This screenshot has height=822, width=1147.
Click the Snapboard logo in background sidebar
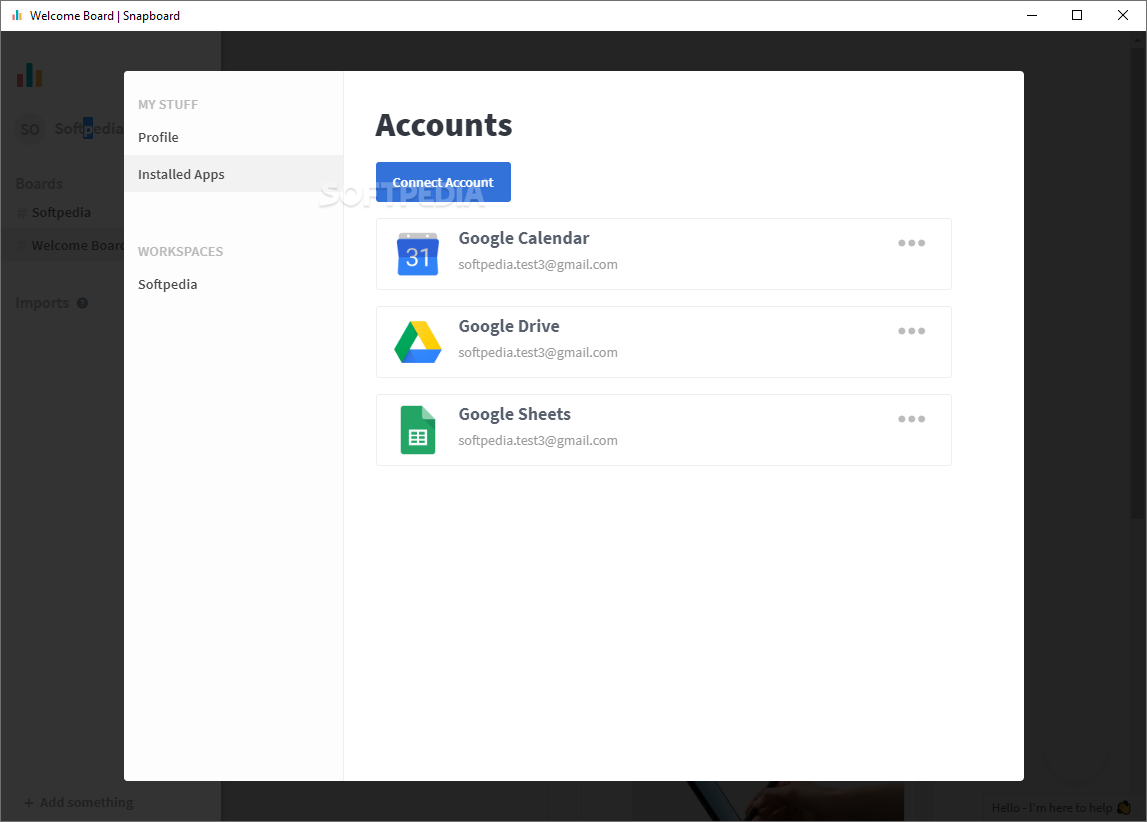(29, 75)
